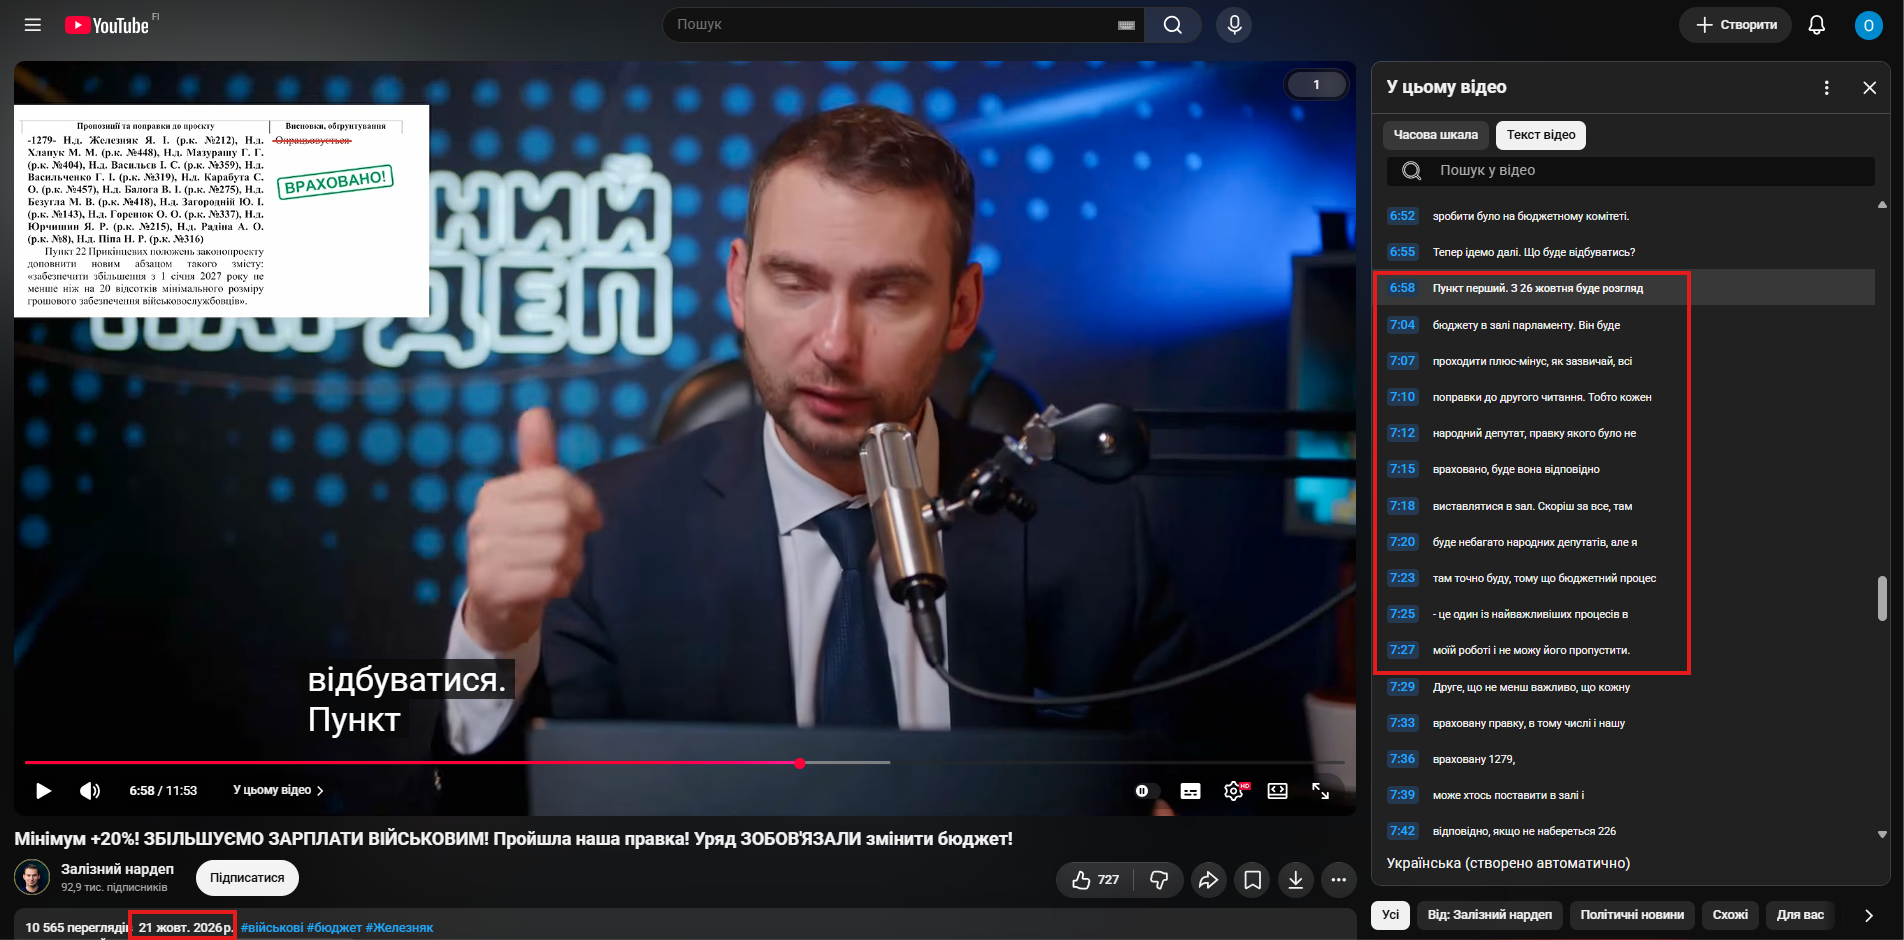
Task: Share the video
Action: 1208,880
